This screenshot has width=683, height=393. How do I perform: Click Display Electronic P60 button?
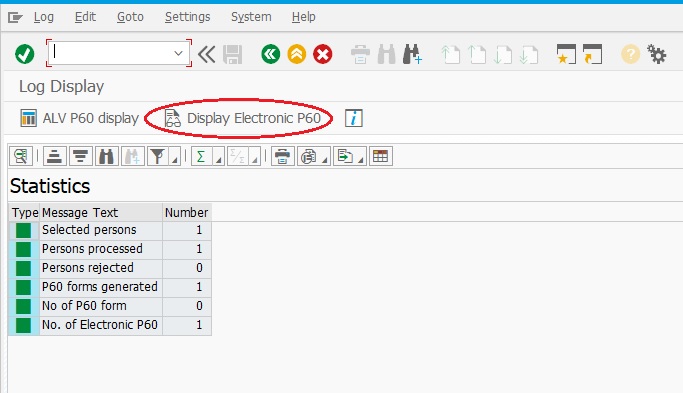click(243, 118)
